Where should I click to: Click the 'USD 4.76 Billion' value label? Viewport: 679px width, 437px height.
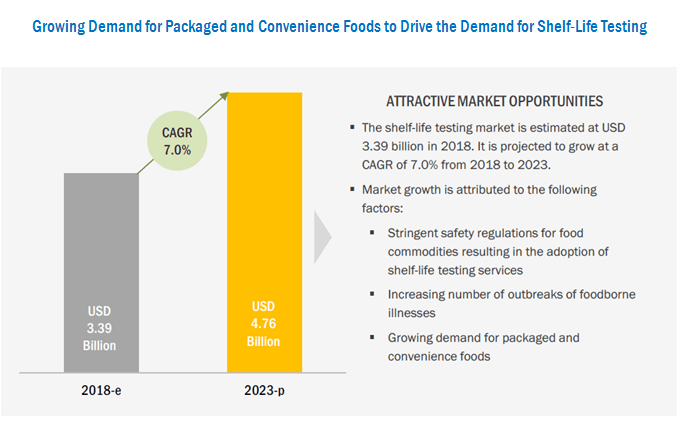tap(265, 322)
